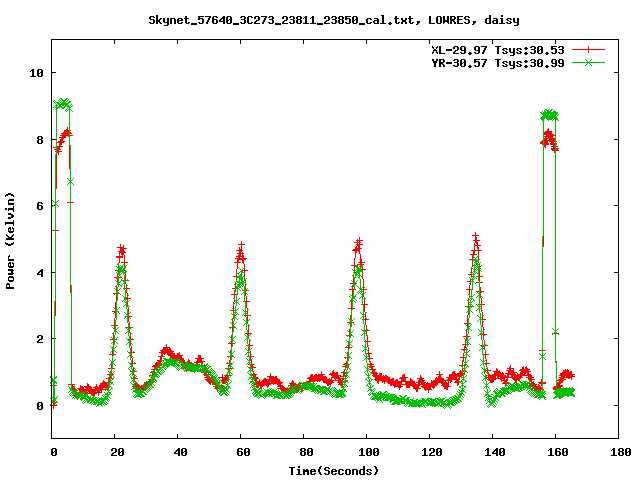
Task: Click the x-axis tick label "60"
Action: (243, 452)
